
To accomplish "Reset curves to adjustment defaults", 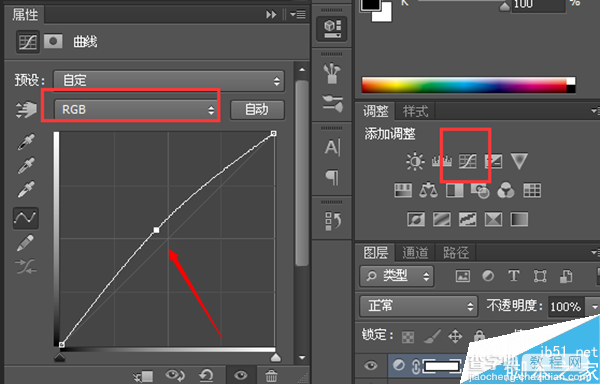I will tap(207, 376).
